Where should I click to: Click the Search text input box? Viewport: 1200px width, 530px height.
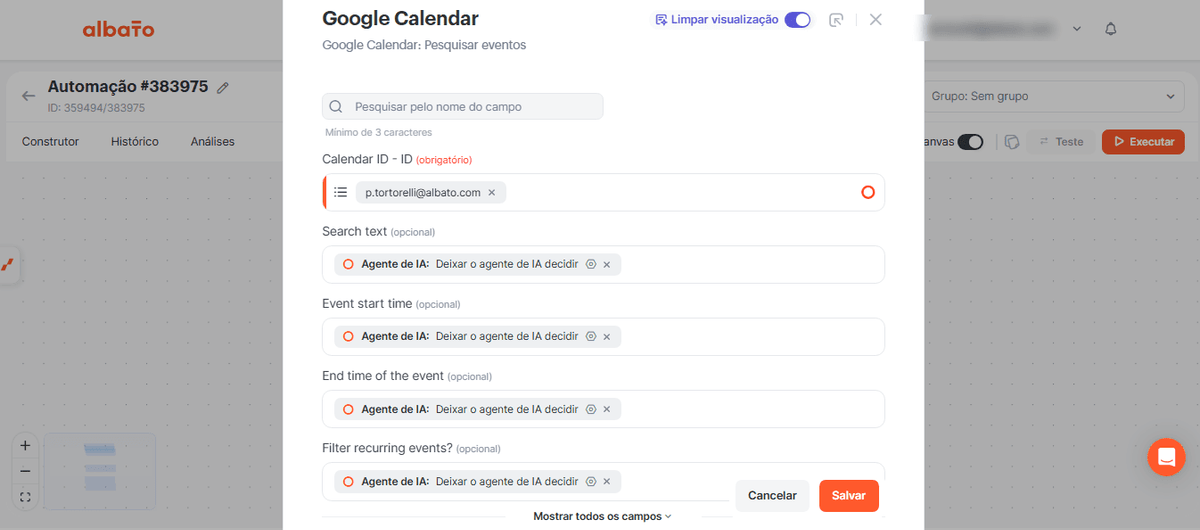coord(603,264)
